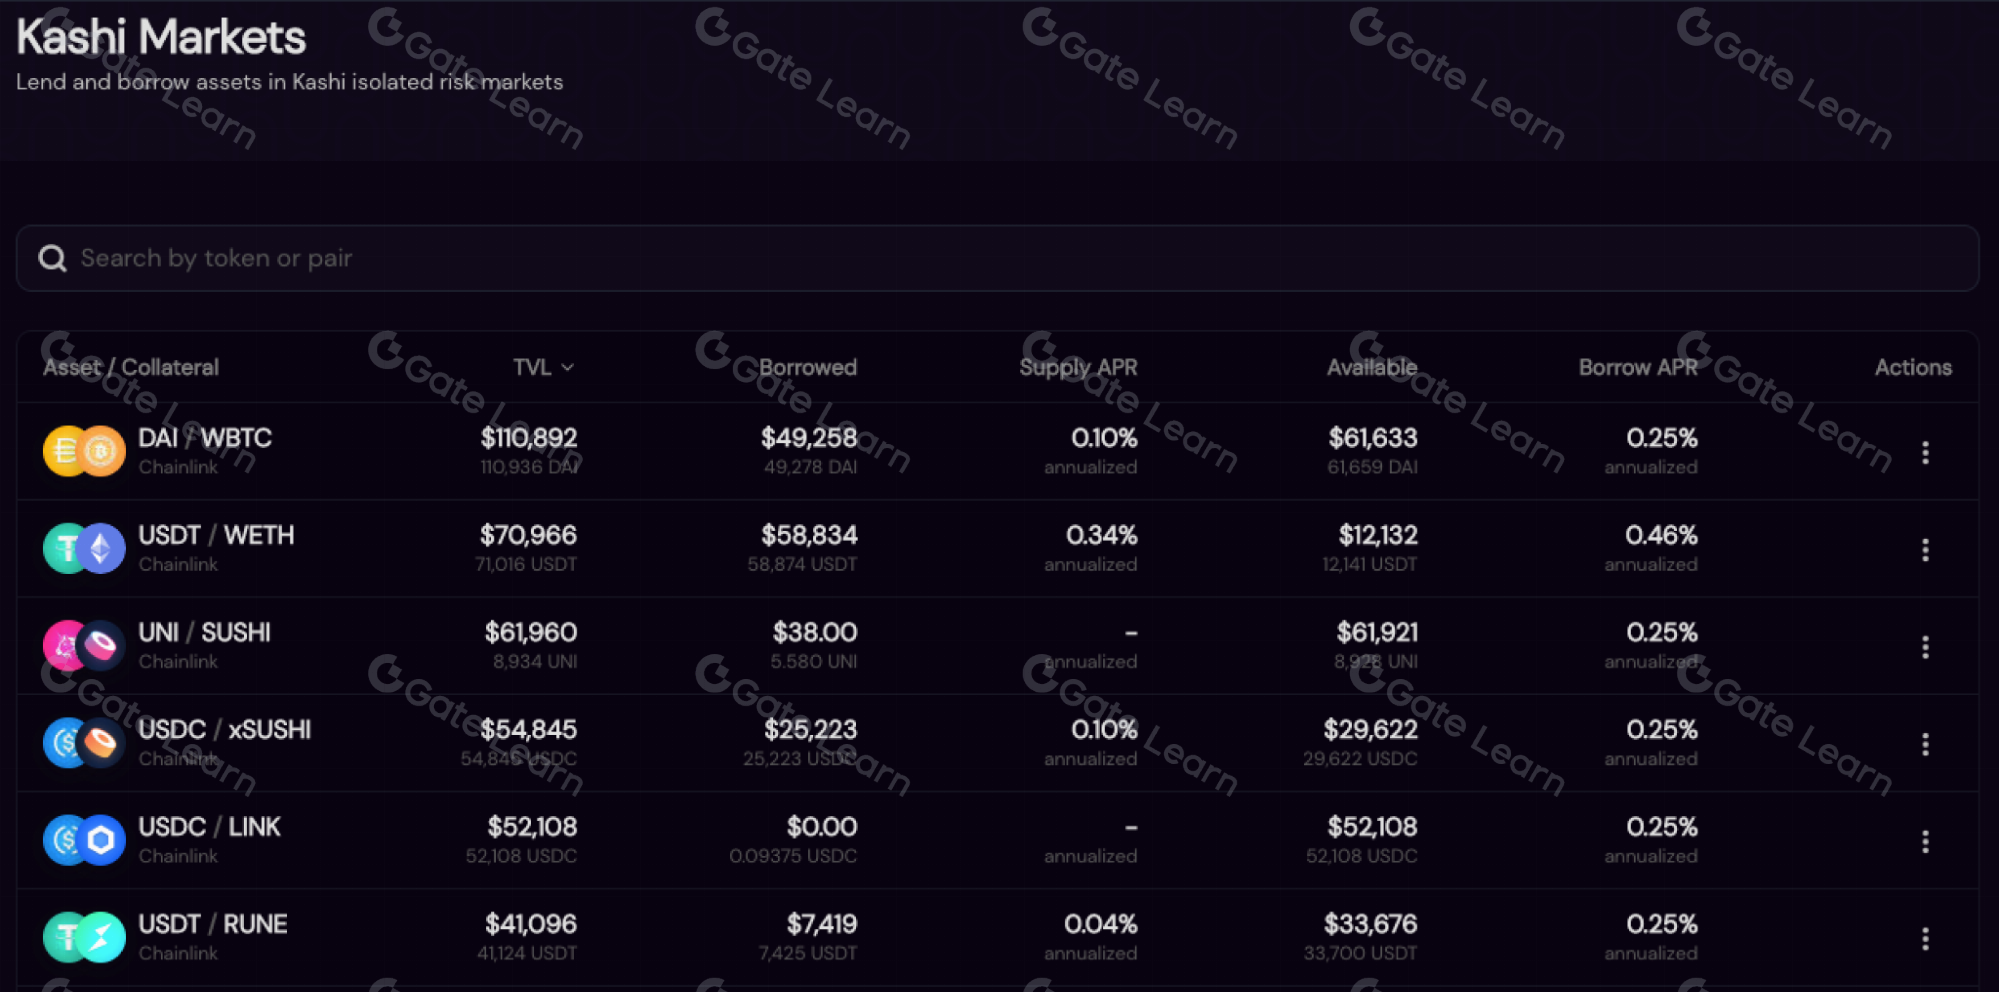
Task: Click the USDT / RUNE token pair icon
Action: point(84,937)
